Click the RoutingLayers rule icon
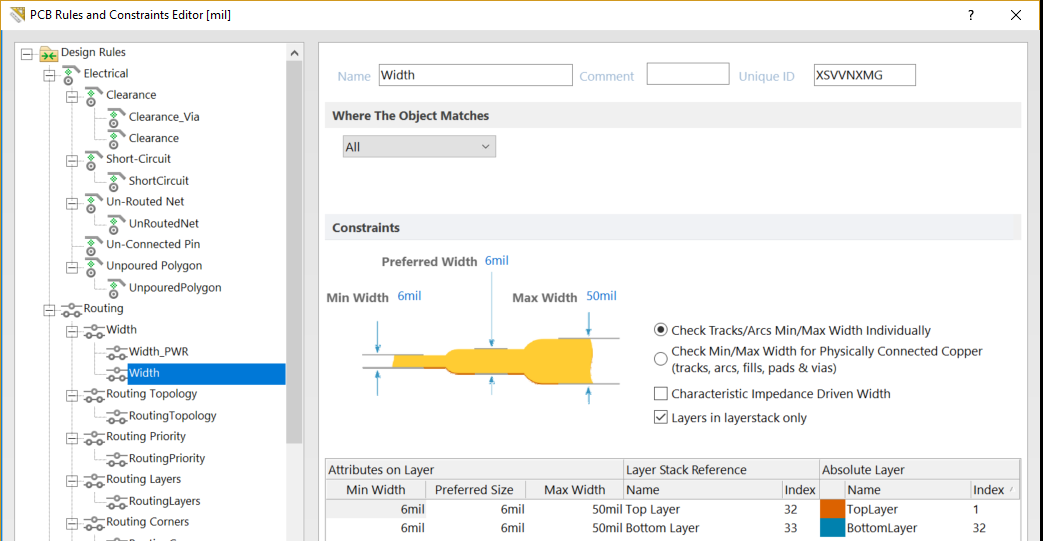This screenshot has height=541, width=1043. 116,502
